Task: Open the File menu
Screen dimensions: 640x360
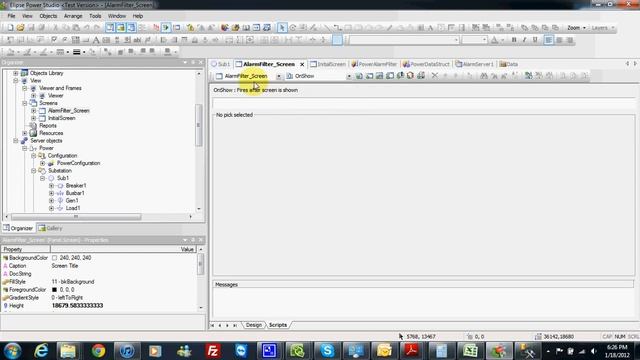Action: [x=11, y=16]
